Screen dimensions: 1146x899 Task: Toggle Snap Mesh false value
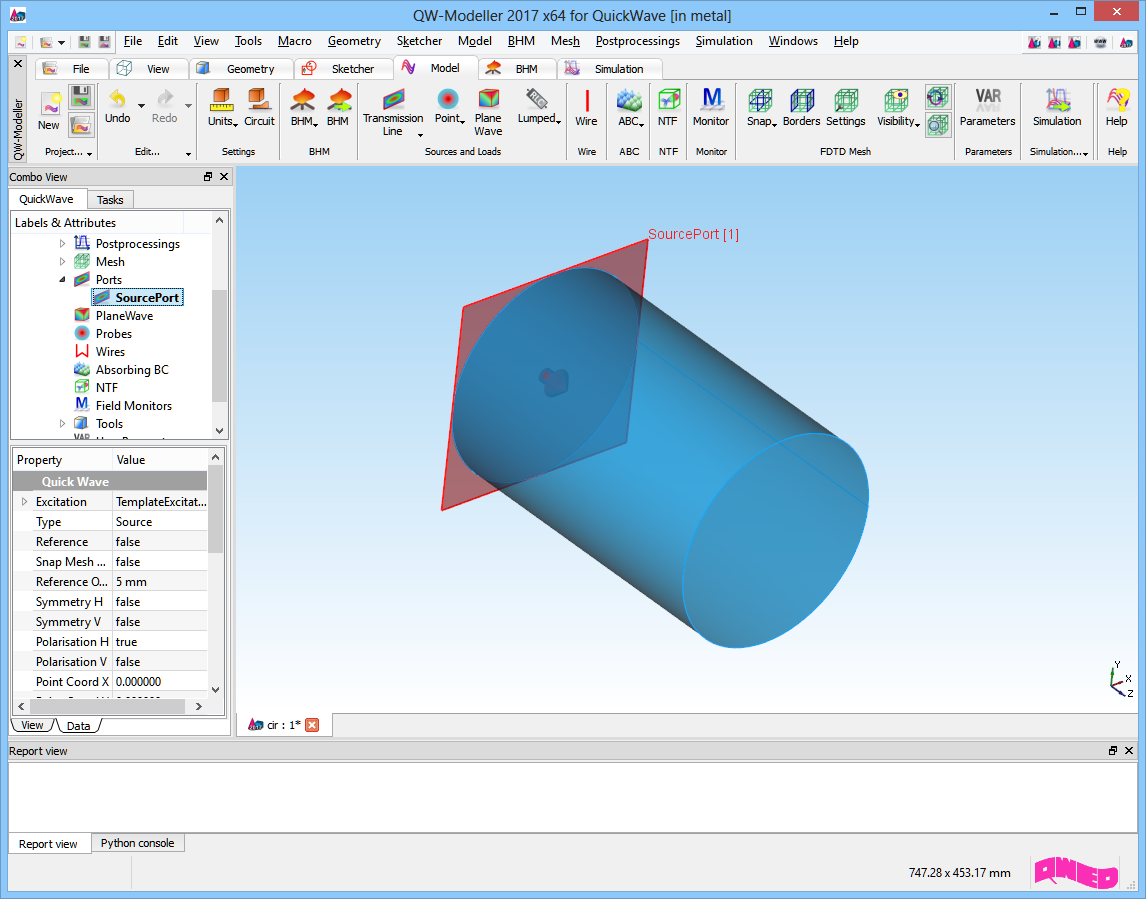[x=160, y=561]
